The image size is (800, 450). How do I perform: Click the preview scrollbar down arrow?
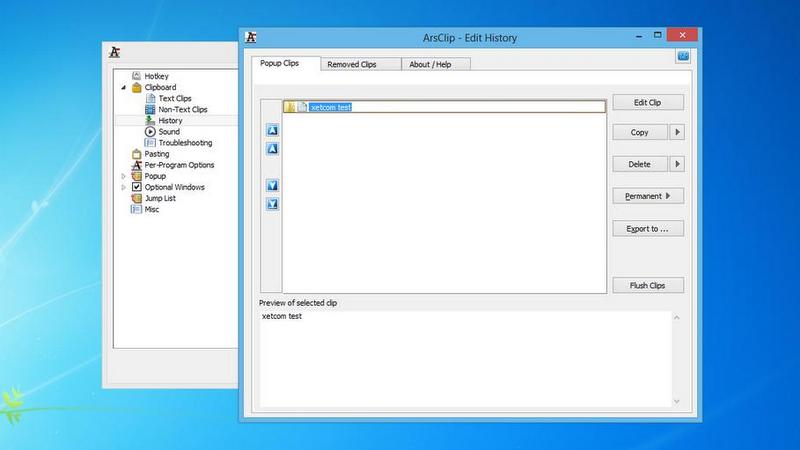coord(677,402)
